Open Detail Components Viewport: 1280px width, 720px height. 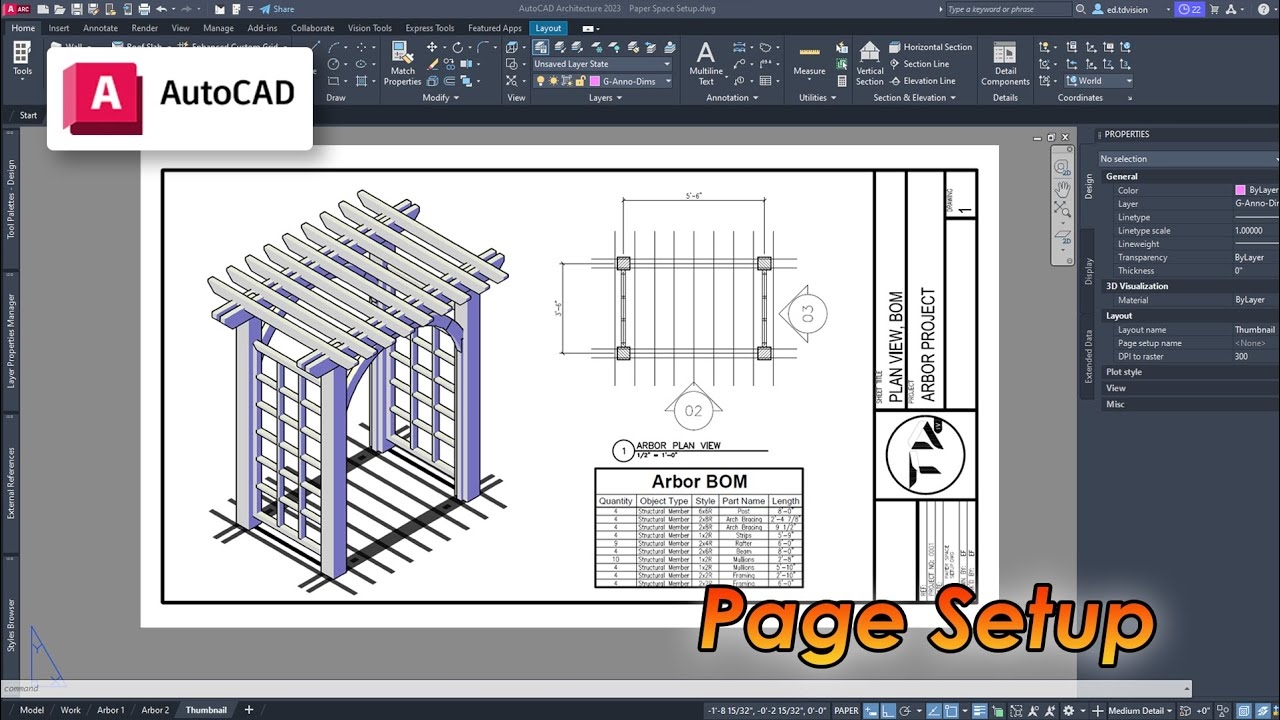coord(1005,63)
